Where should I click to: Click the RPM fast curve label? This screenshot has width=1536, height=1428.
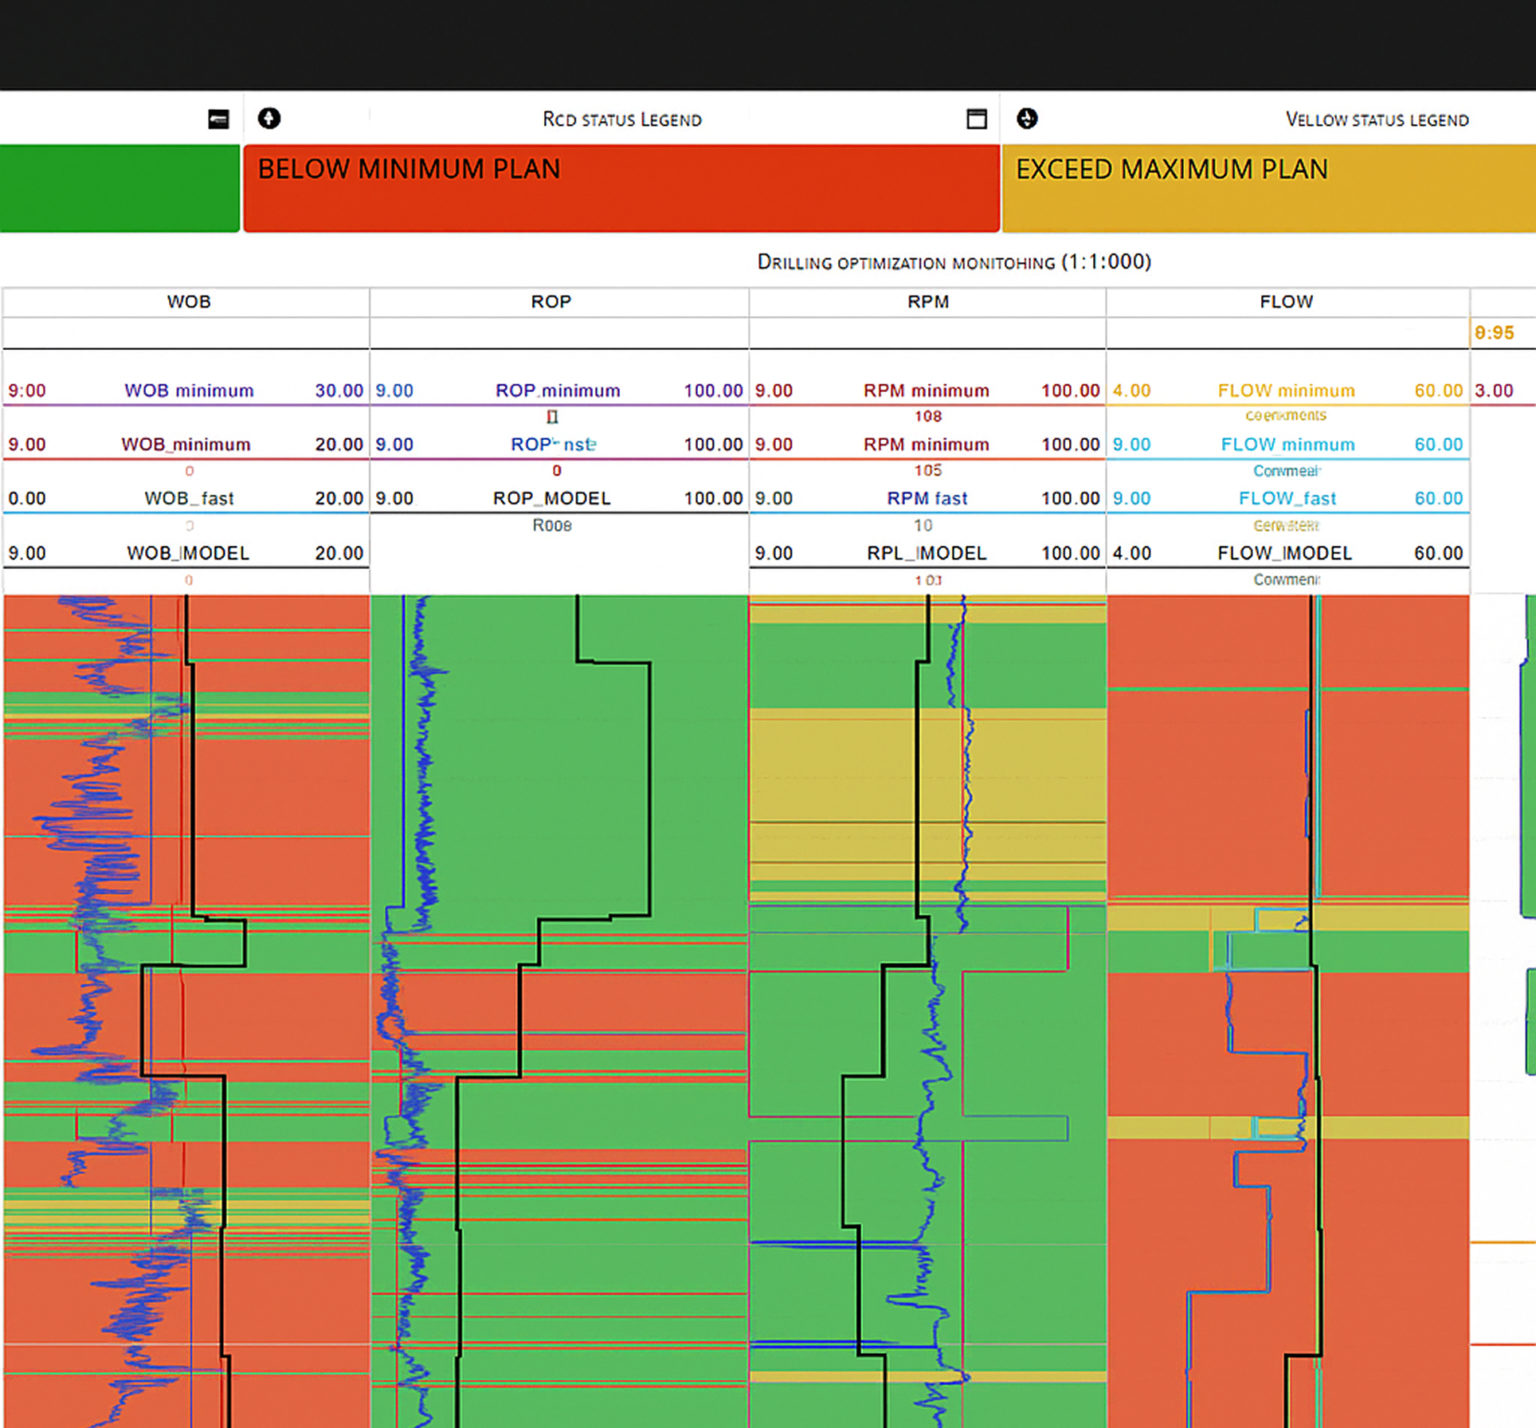(927, 498)
